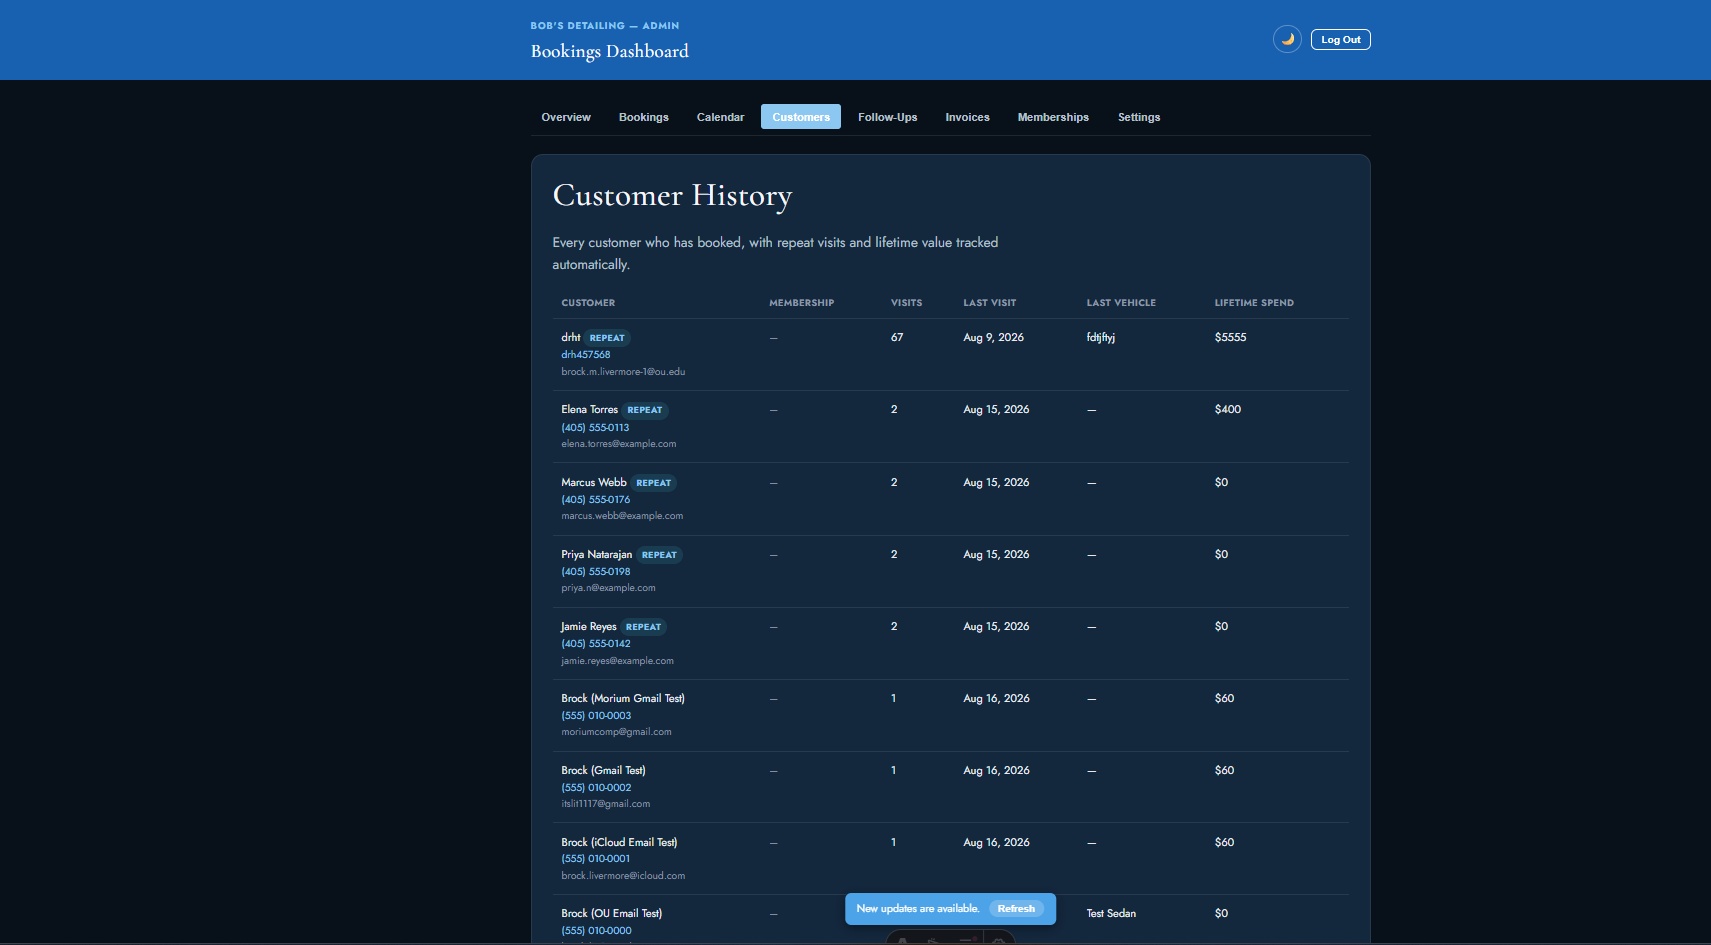Click phone number (555) 010-0002
The image size is (1711, 945).
(x=596, y=787)
